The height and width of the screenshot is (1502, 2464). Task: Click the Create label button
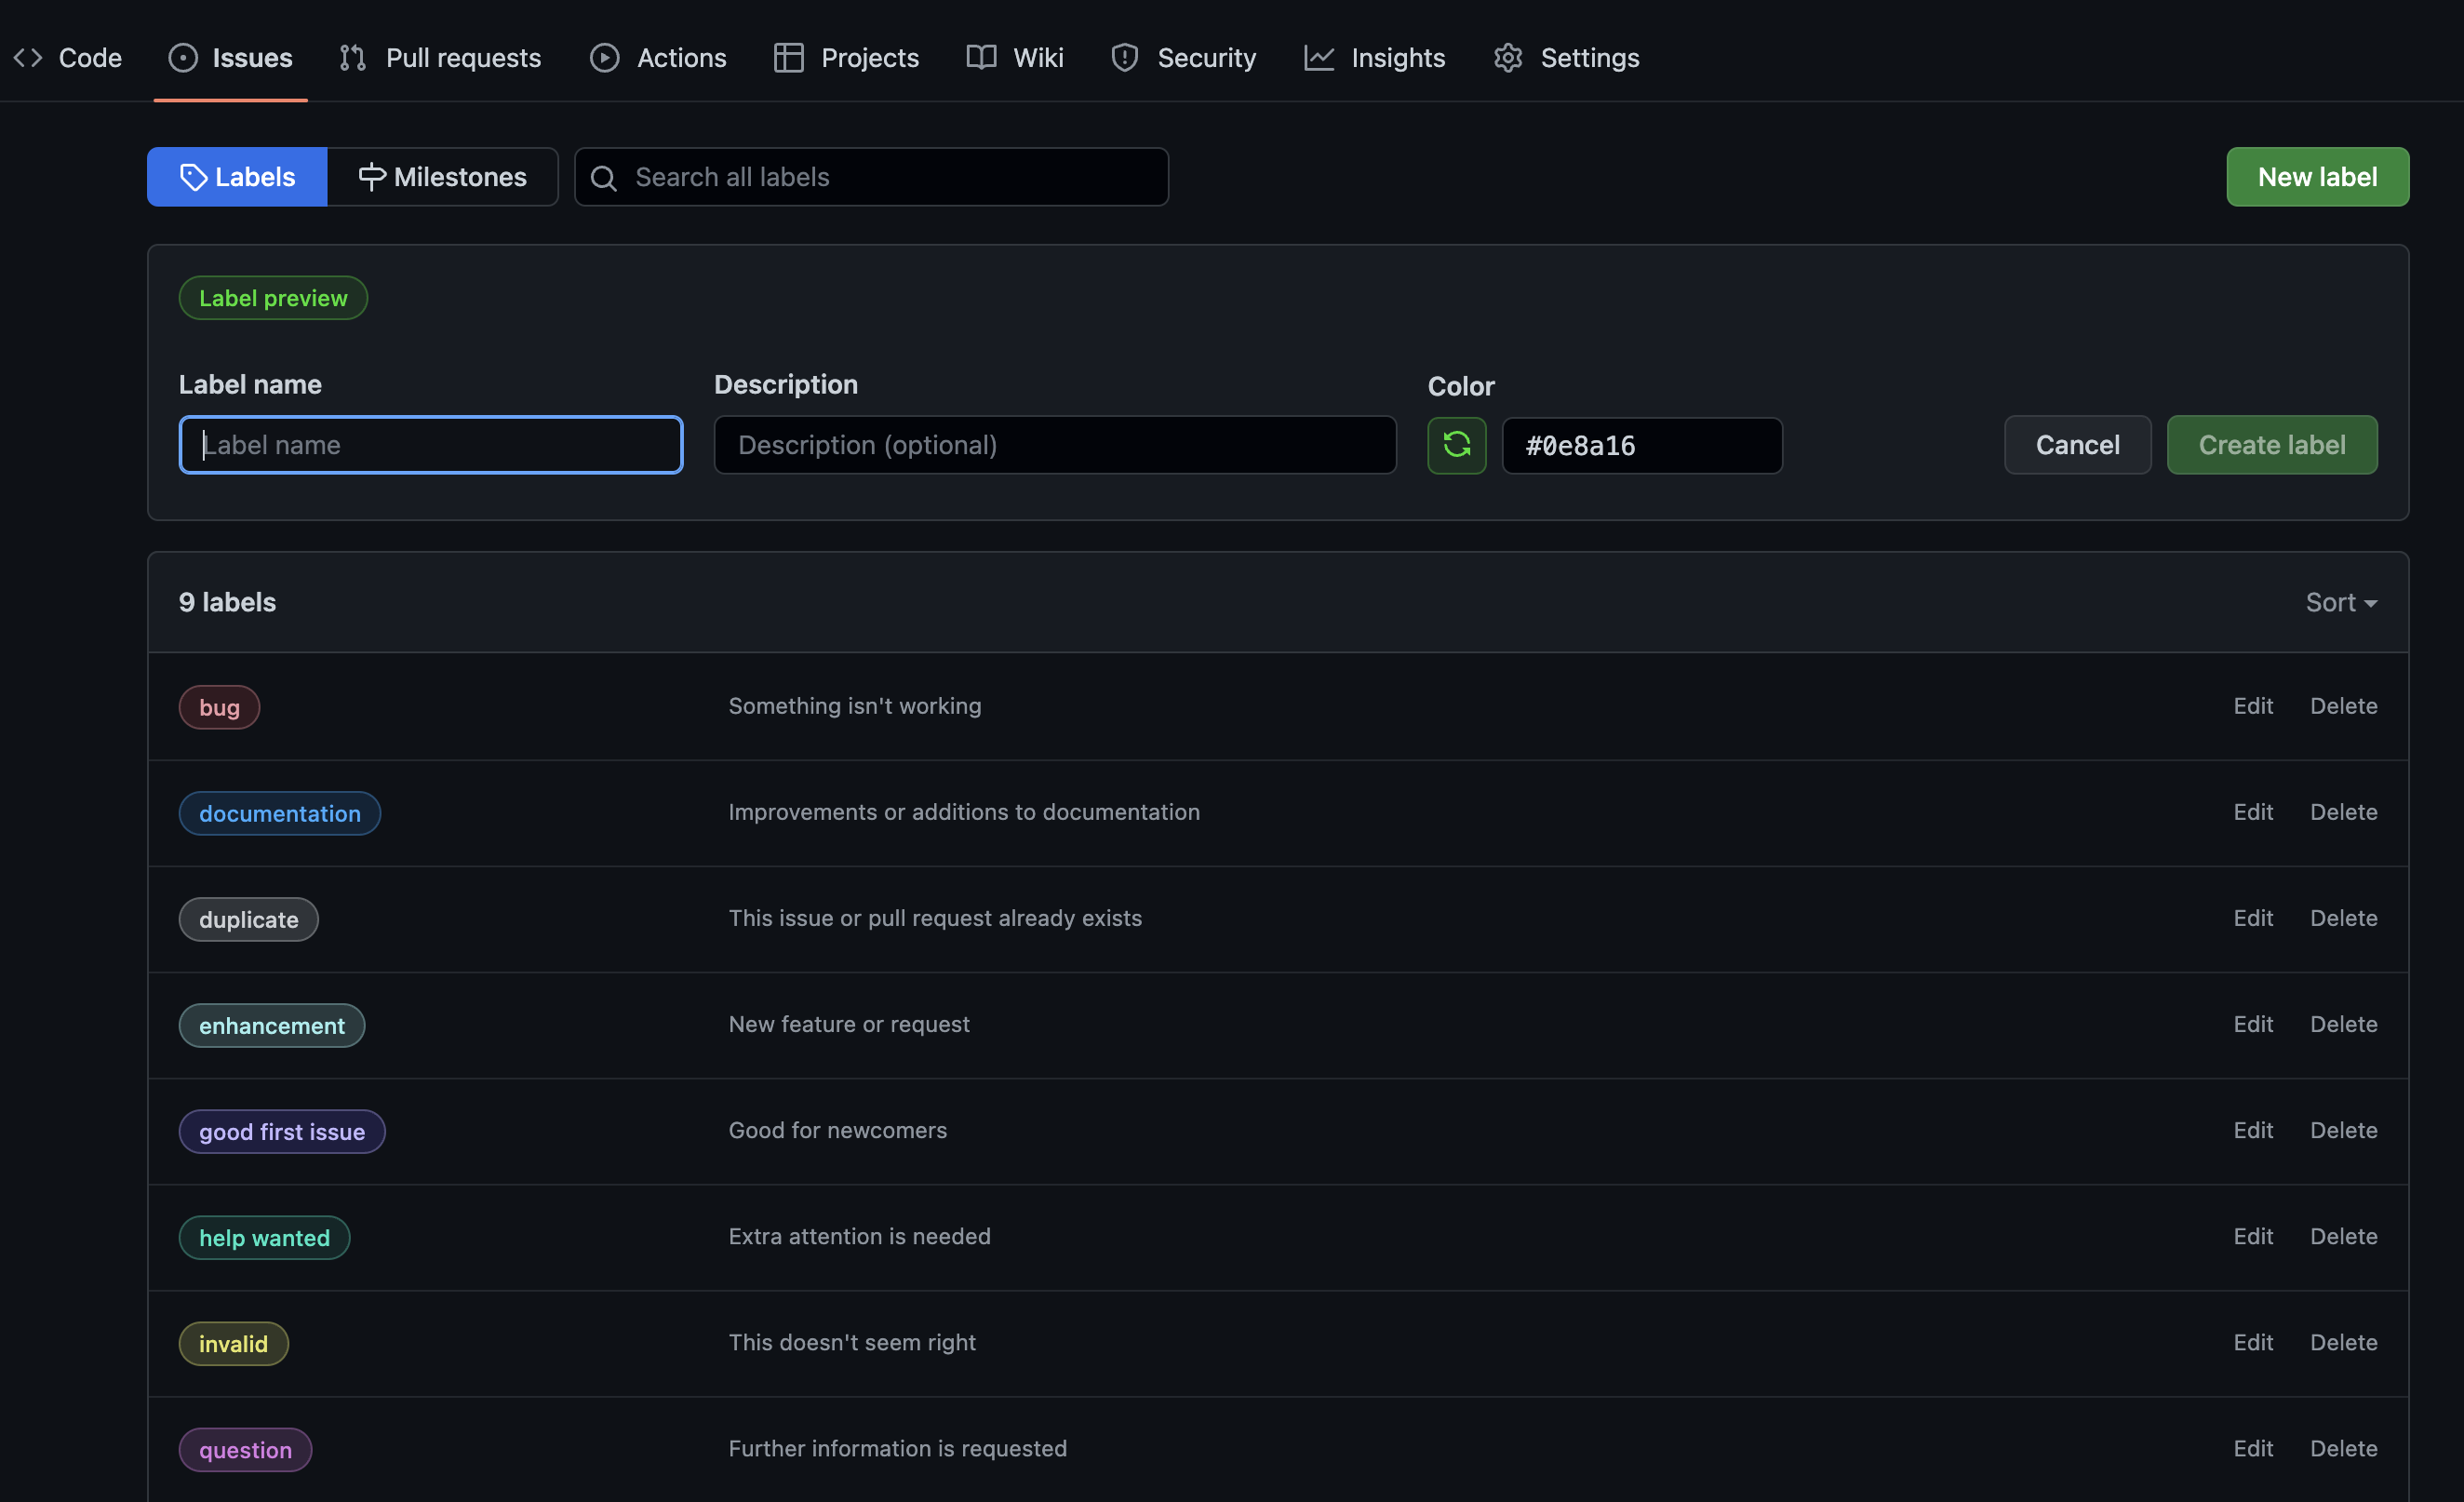tap(2271, 445)
